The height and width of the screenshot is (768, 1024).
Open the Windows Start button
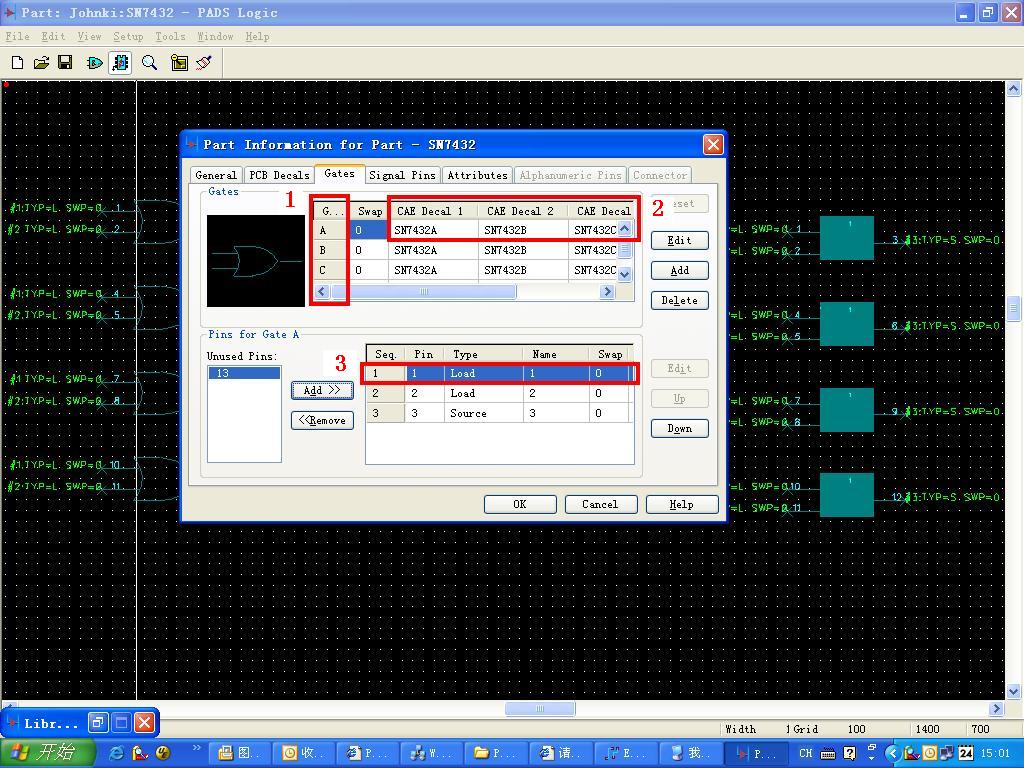(46, 753)
